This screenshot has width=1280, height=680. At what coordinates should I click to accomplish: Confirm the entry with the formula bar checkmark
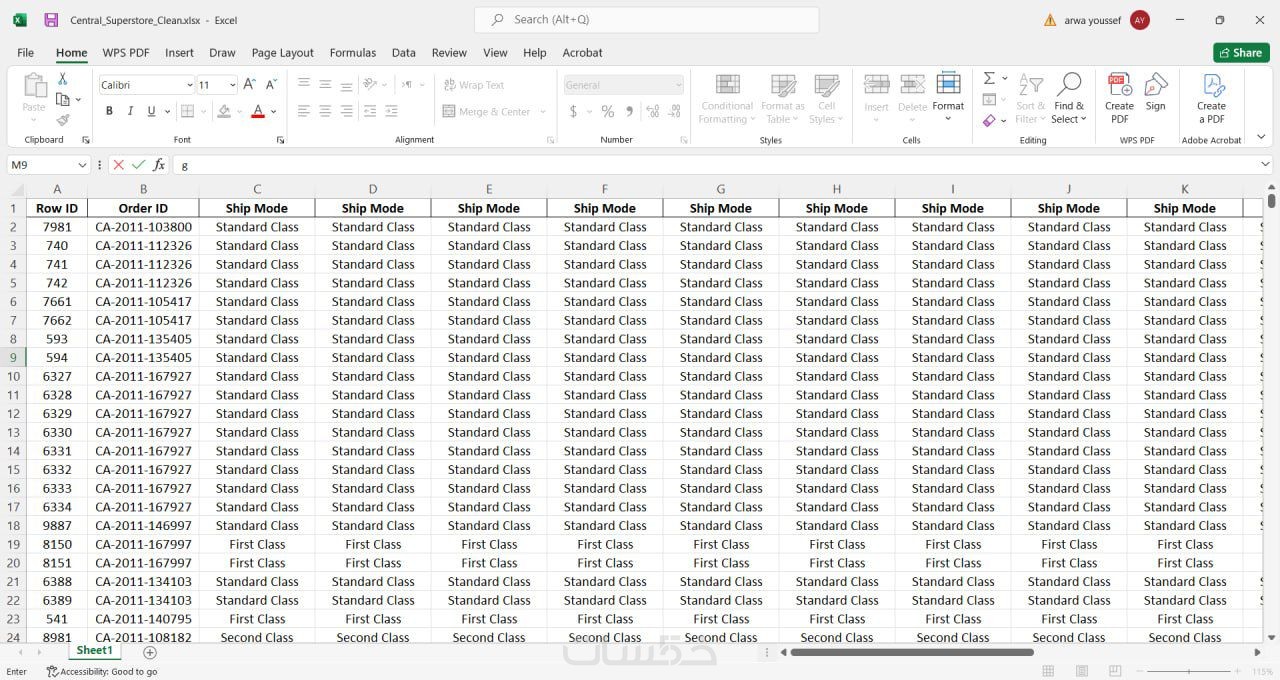click(139, 165)
